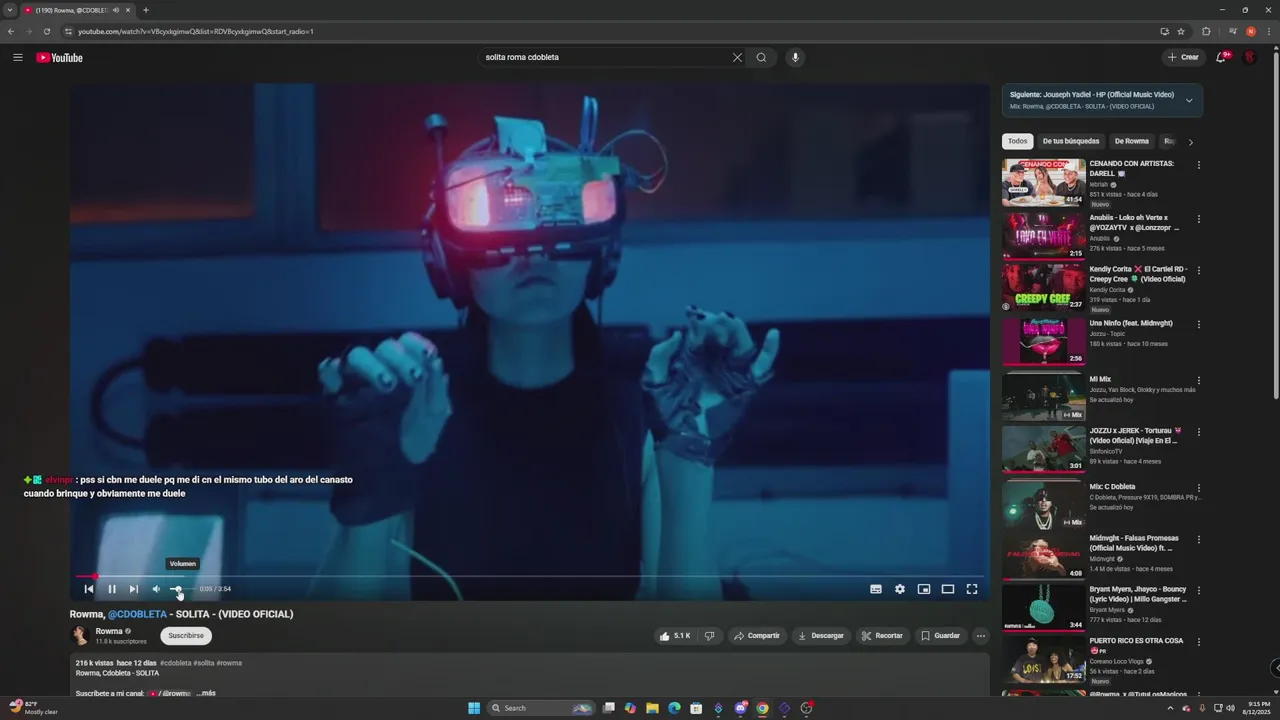Click the Recortar clip button
The image size is (1280, 720).
(x=882, y=635)
